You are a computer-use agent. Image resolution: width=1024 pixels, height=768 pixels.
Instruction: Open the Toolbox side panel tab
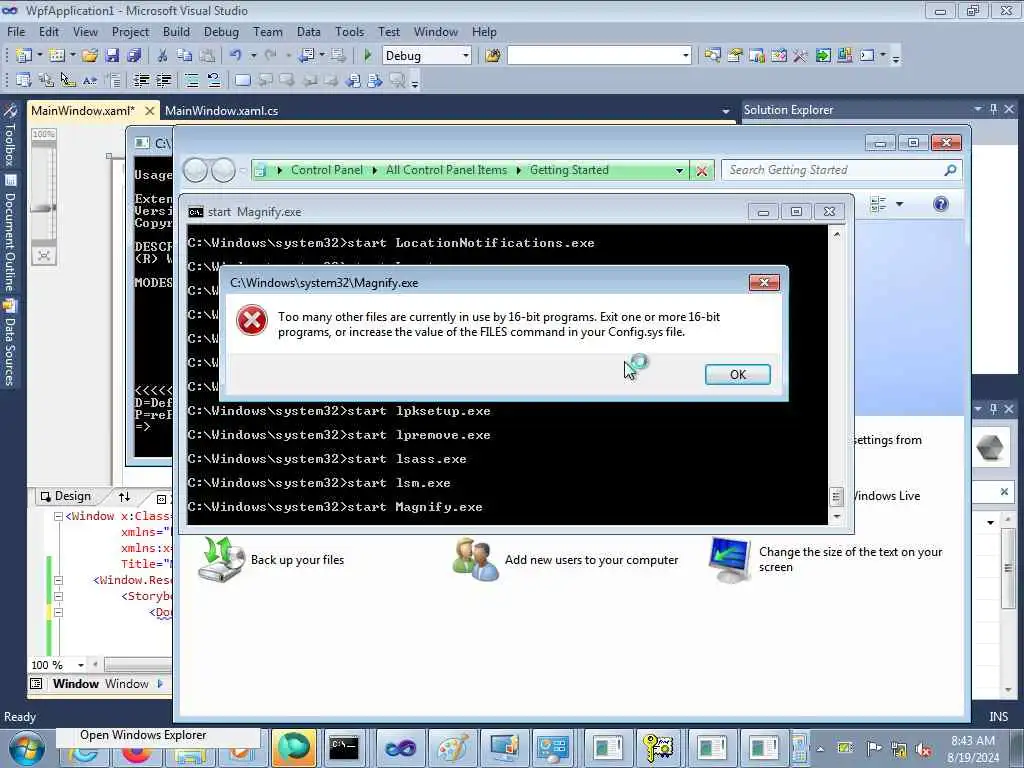10,136
